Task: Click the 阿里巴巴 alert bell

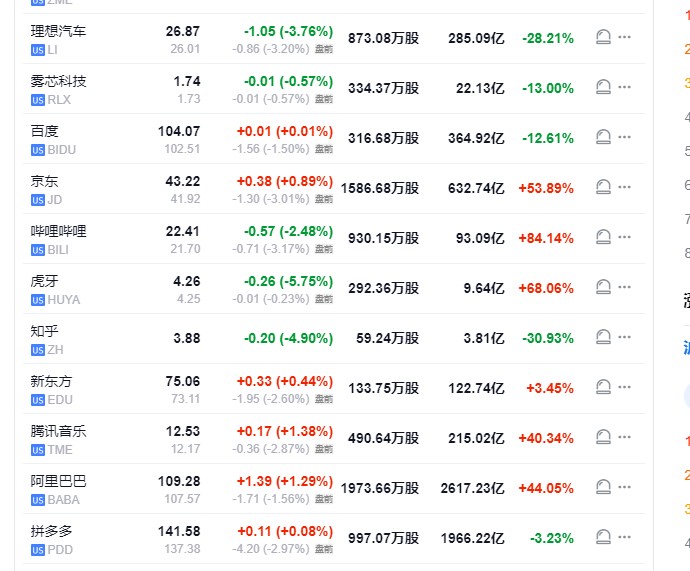Action: (x=603, y=488)
